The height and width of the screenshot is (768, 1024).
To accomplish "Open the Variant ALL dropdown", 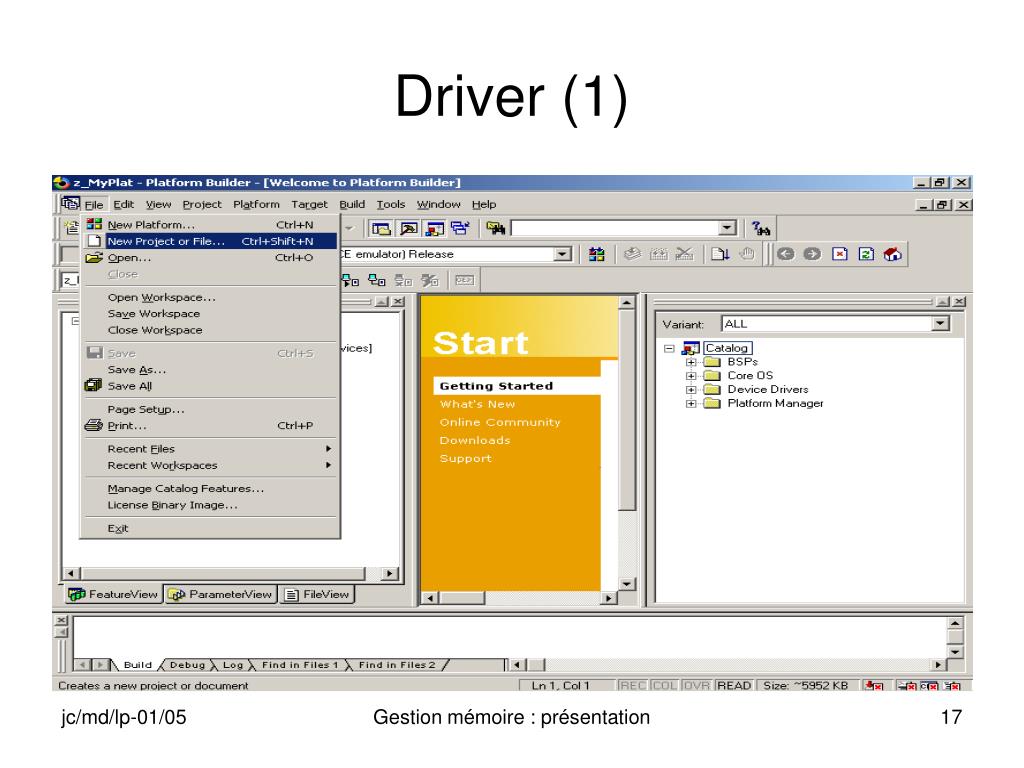I will 940,323.
